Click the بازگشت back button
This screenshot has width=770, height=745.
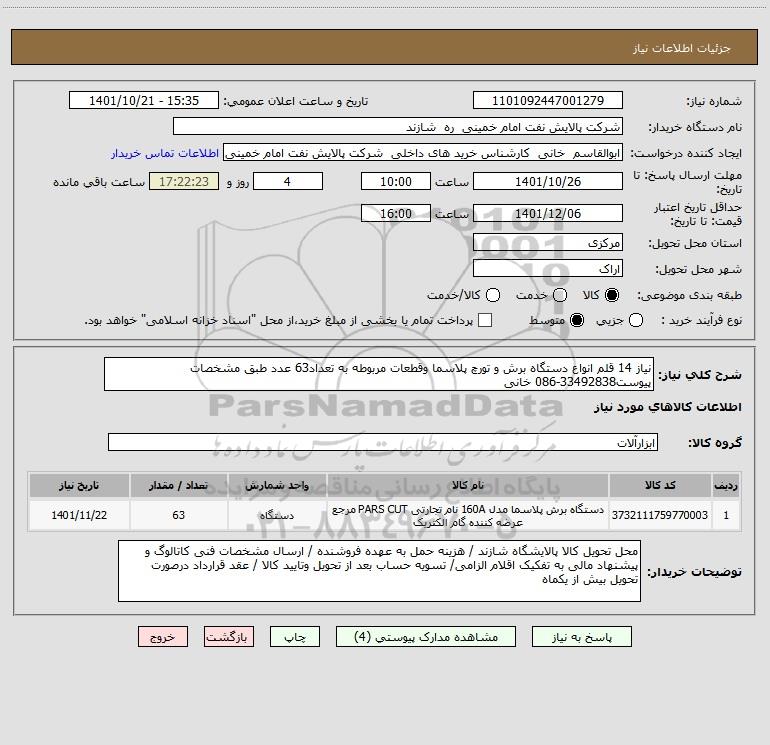point(229,637)
